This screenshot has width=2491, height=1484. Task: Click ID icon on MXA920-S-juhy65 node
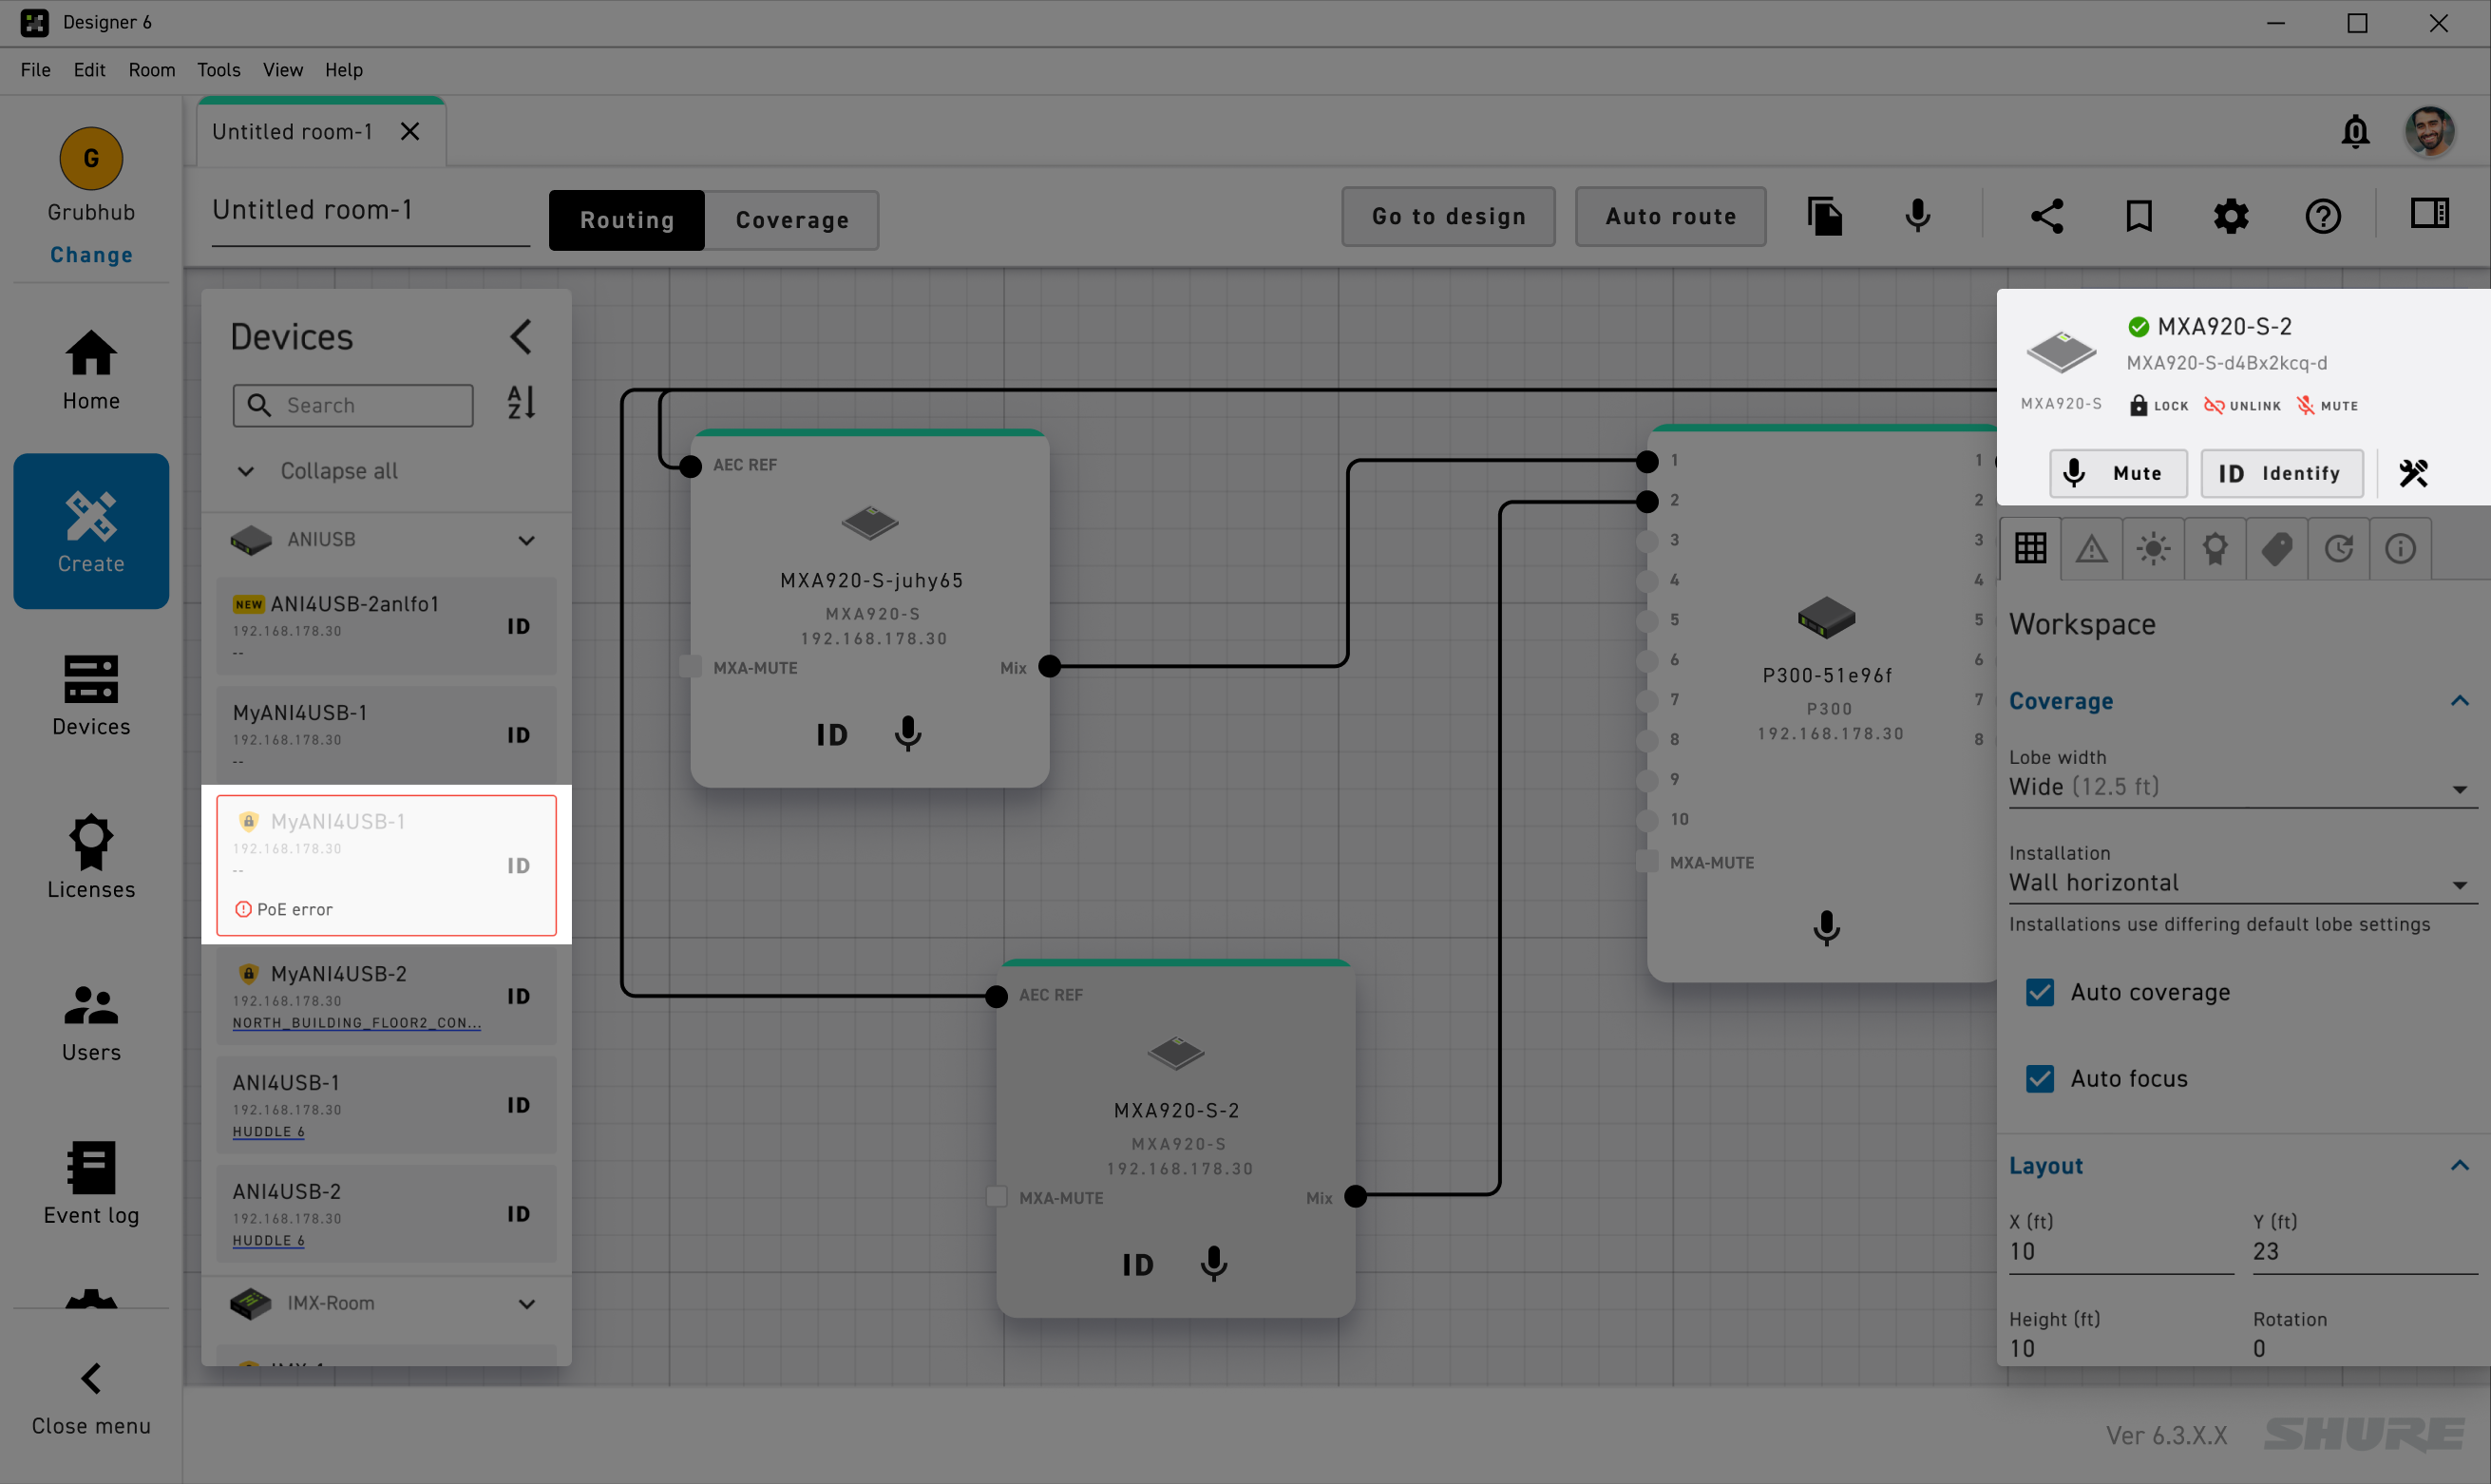[x=832, y=735]
